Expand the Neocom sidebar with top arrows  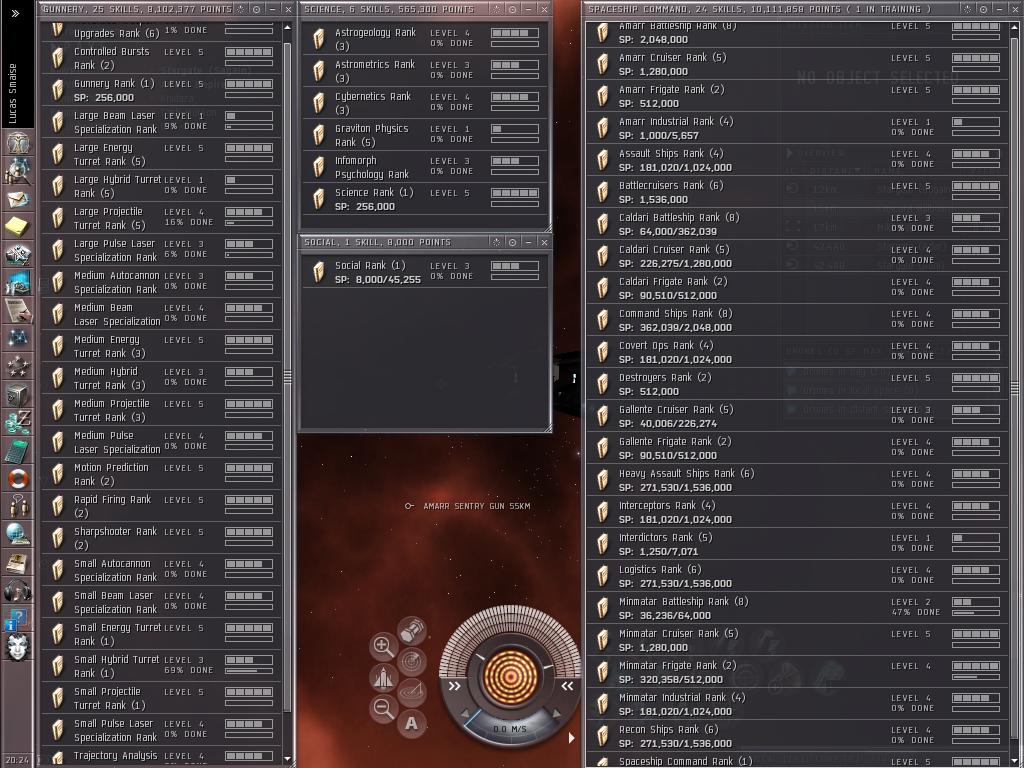16,13
